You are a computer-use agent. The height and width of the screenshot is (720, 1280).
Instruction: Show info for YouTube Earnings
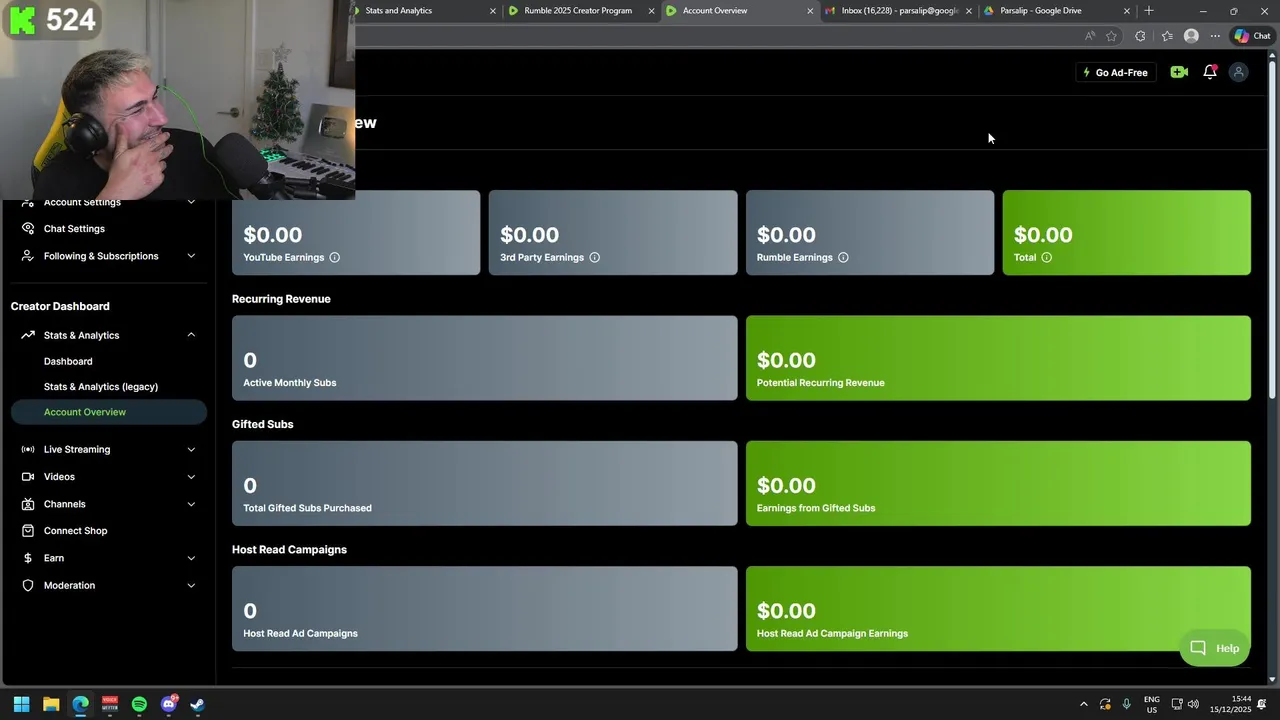point(335,257)
